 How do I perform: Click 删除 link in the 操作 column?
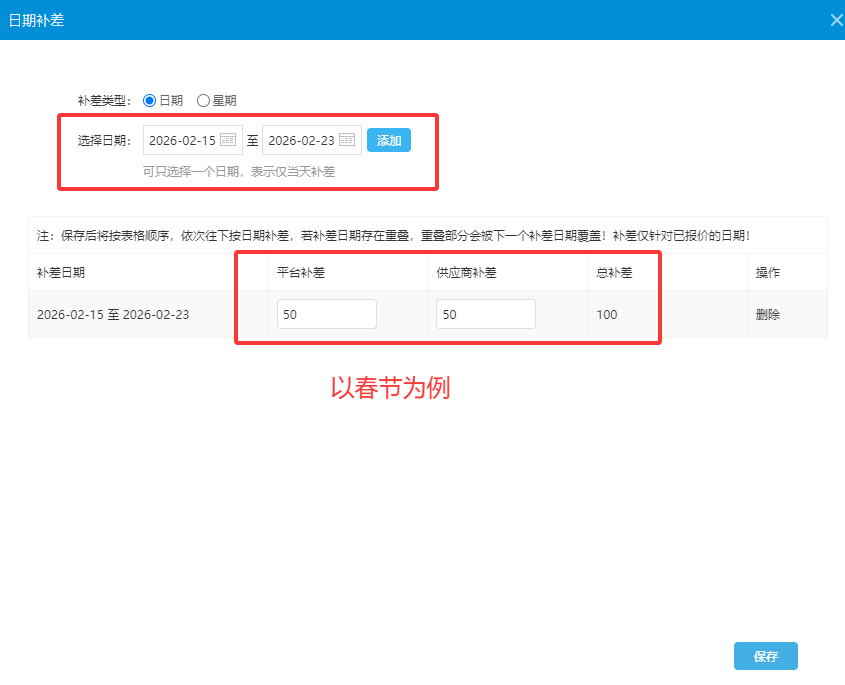click(768, 314)
